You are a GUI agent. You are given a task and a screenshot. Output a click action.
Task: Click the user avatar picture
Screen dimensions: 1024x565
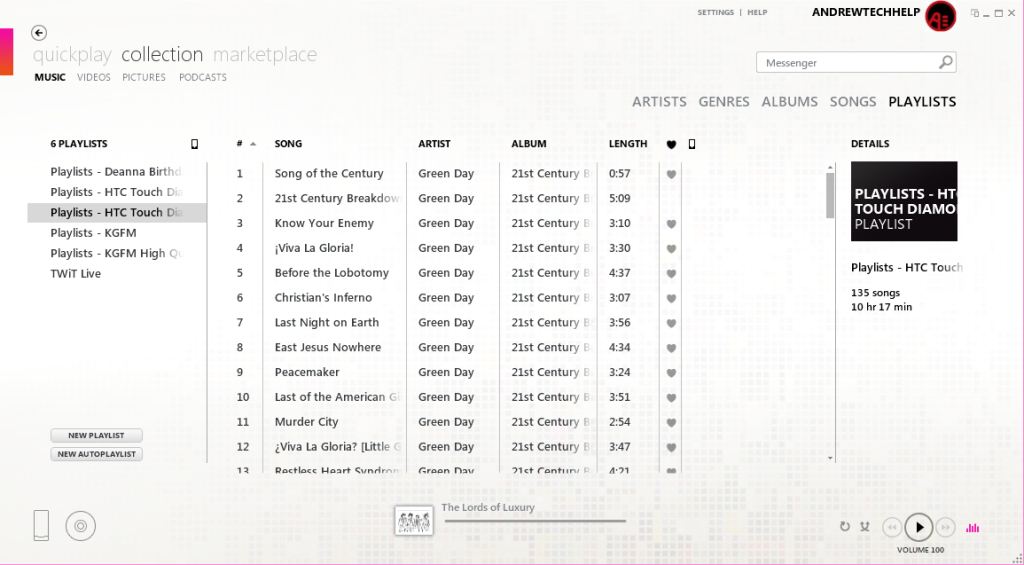pyautogui.click(x=940, y=15)
